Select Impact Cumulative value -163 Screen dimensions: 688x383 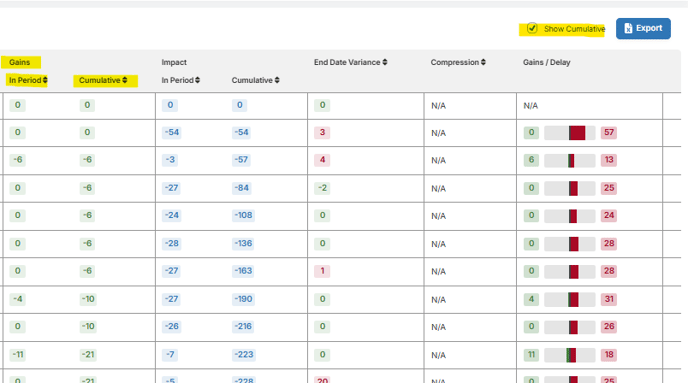click(243, 271)
